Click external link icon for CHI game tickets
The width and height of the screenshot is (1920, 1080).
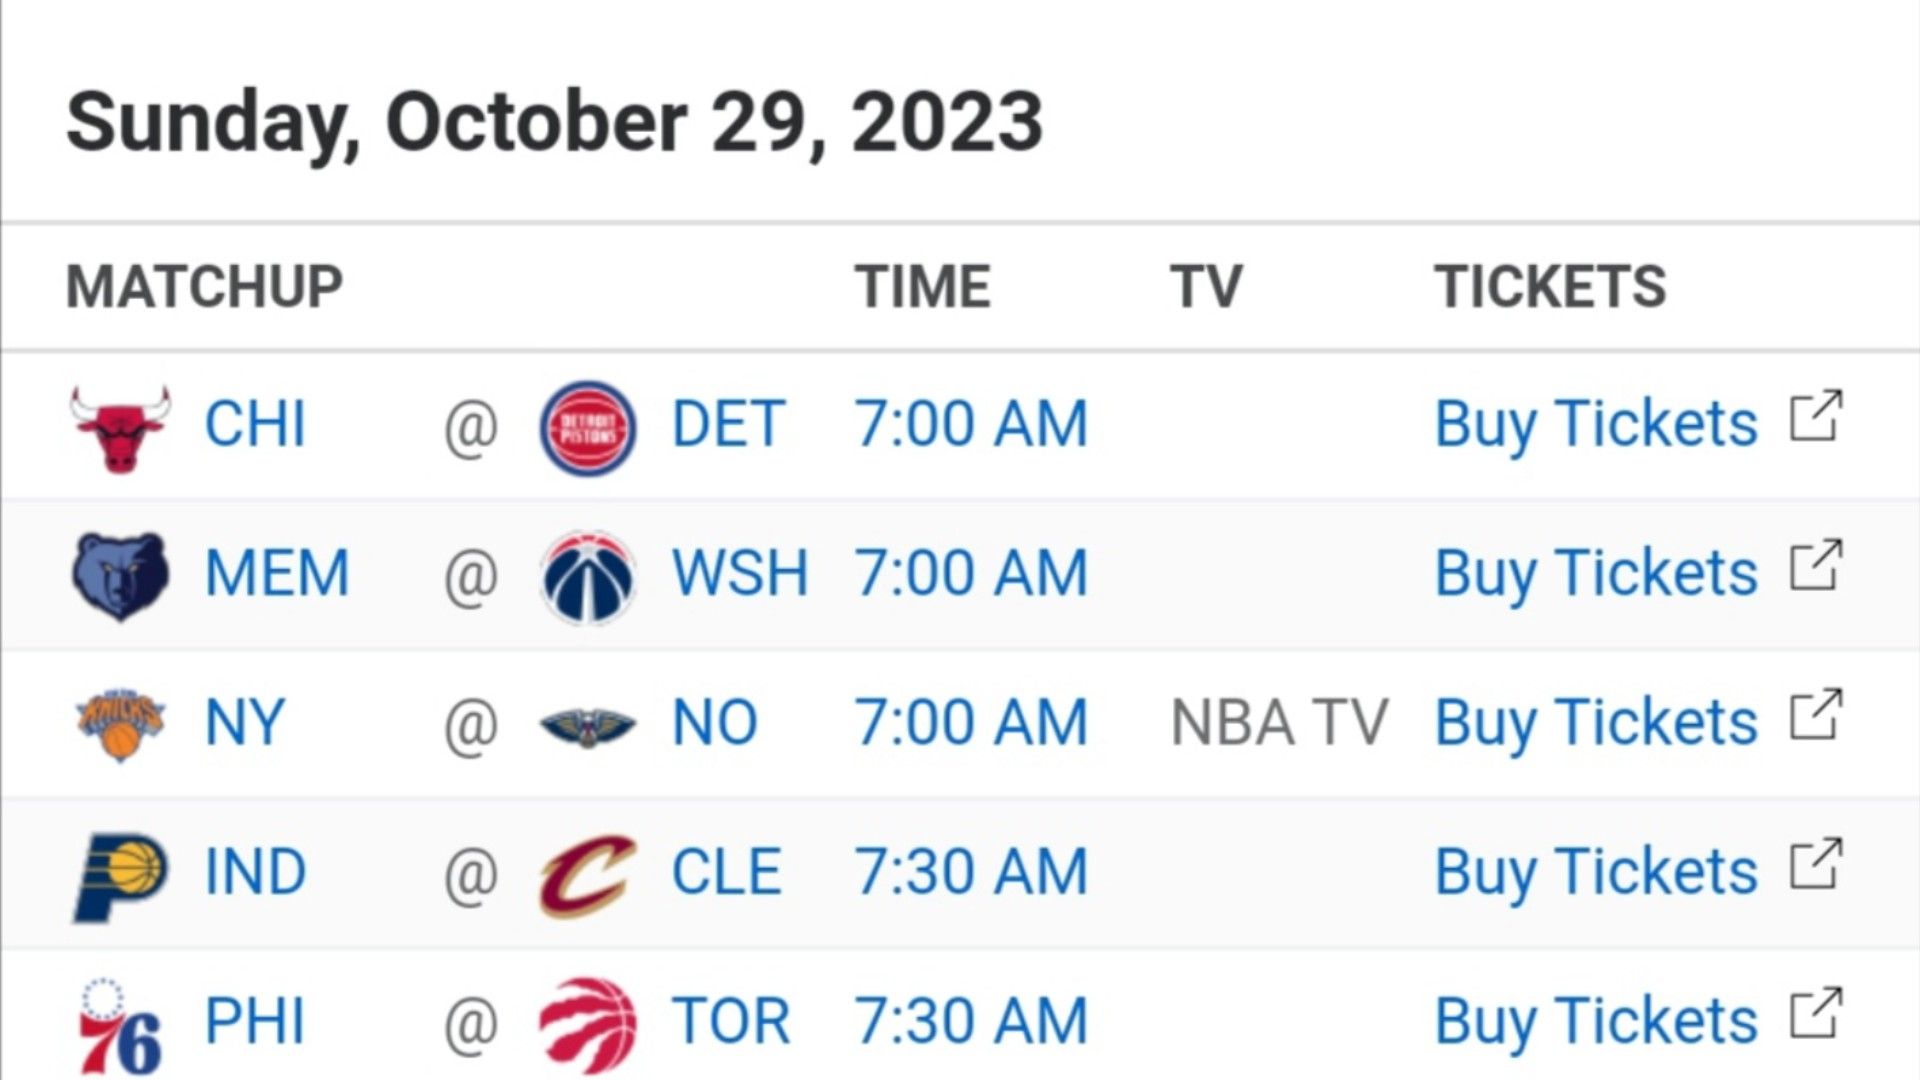pyautogui.click(x=1815, y=415)
